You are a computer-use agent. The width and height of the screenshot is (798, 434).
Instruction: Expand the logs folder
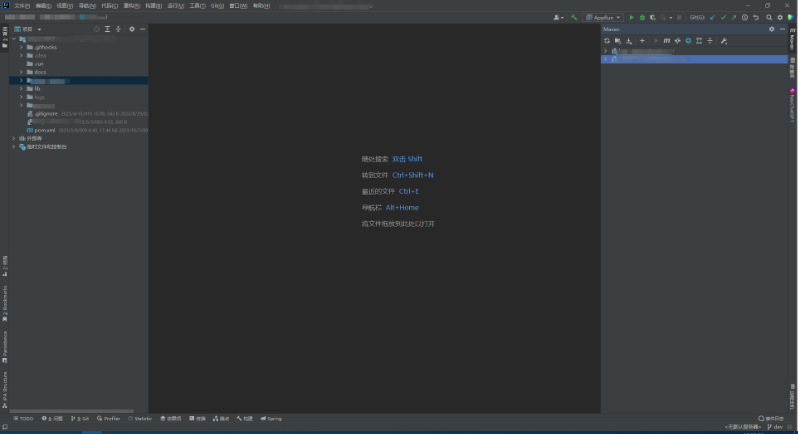[21, 97]
